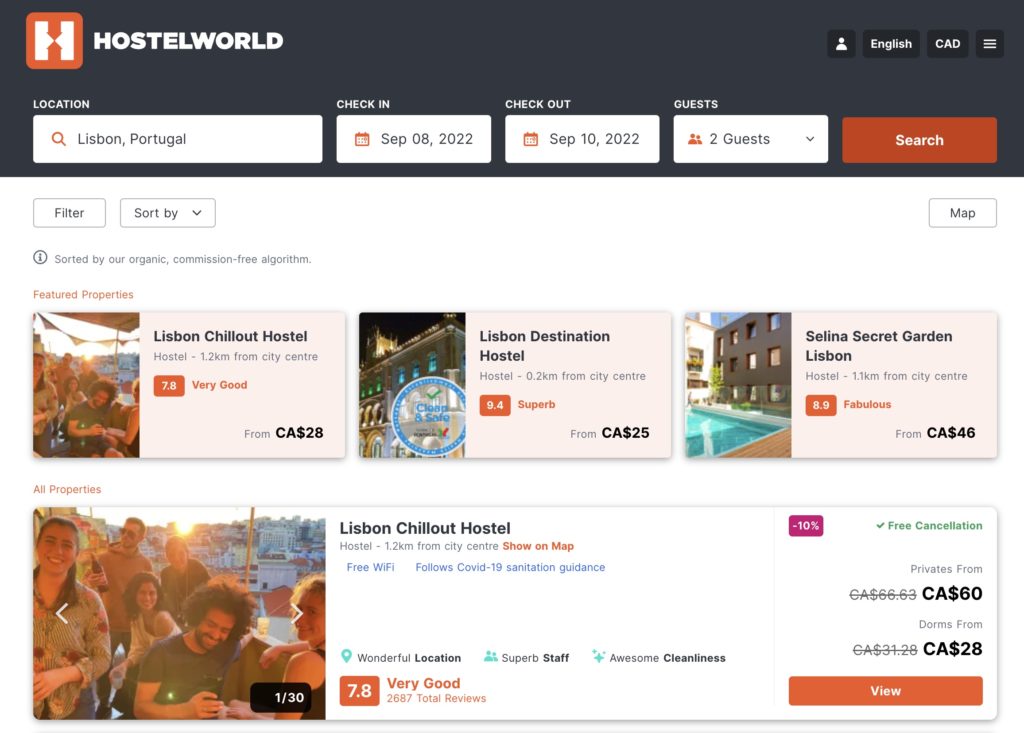Click the search magnifier icon in Location field
The image size is (1024, 733).
(x=58, y=139)
